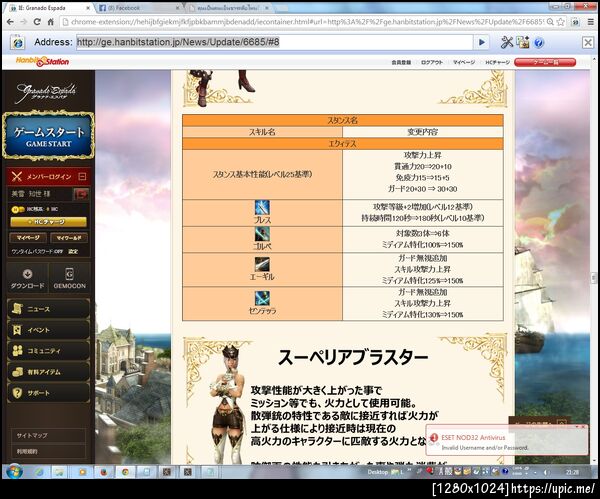Click the IE Tab bookmark folder icon
The width and height of the screenshot is (600, 499).
[523, 42]
